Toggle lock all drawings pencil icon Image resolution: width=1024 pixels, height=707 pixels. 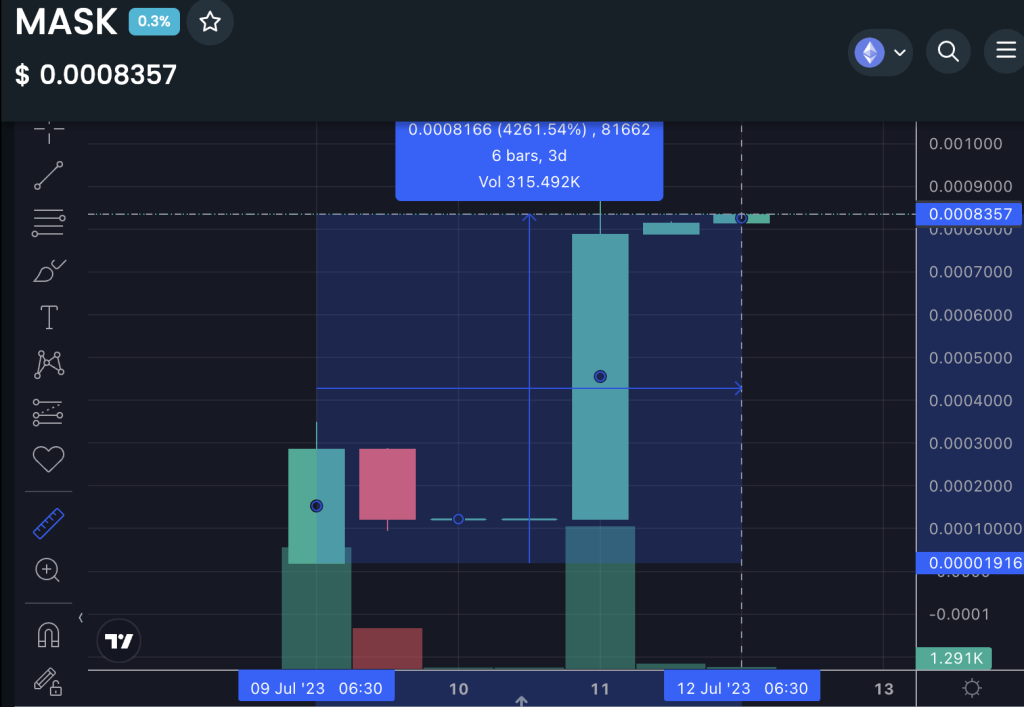tap(48, 682)
